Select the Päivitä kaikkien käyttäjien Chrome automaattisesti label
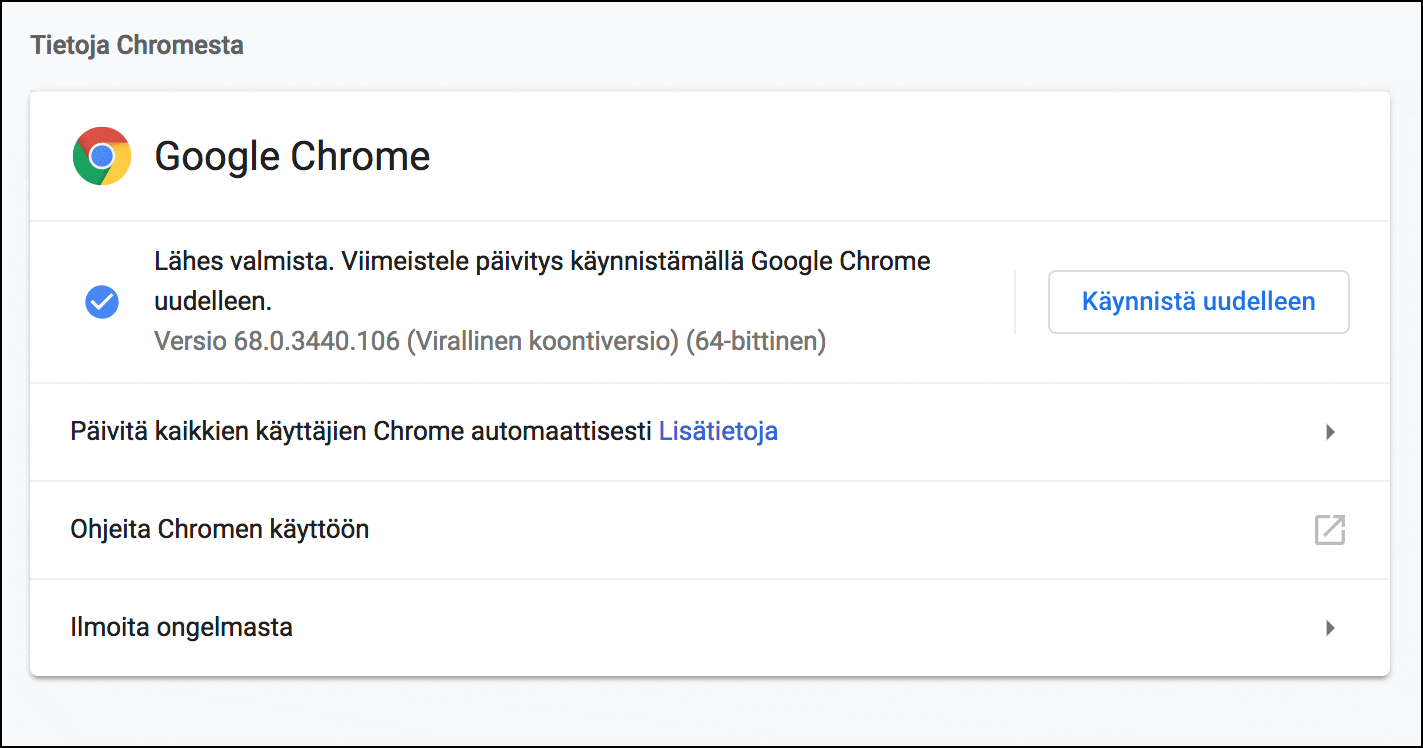 [361, 432]
